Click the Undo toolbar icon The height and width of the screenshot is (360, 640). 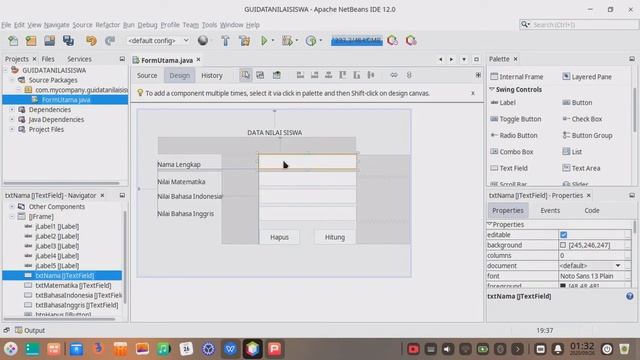tap(91, 41)
